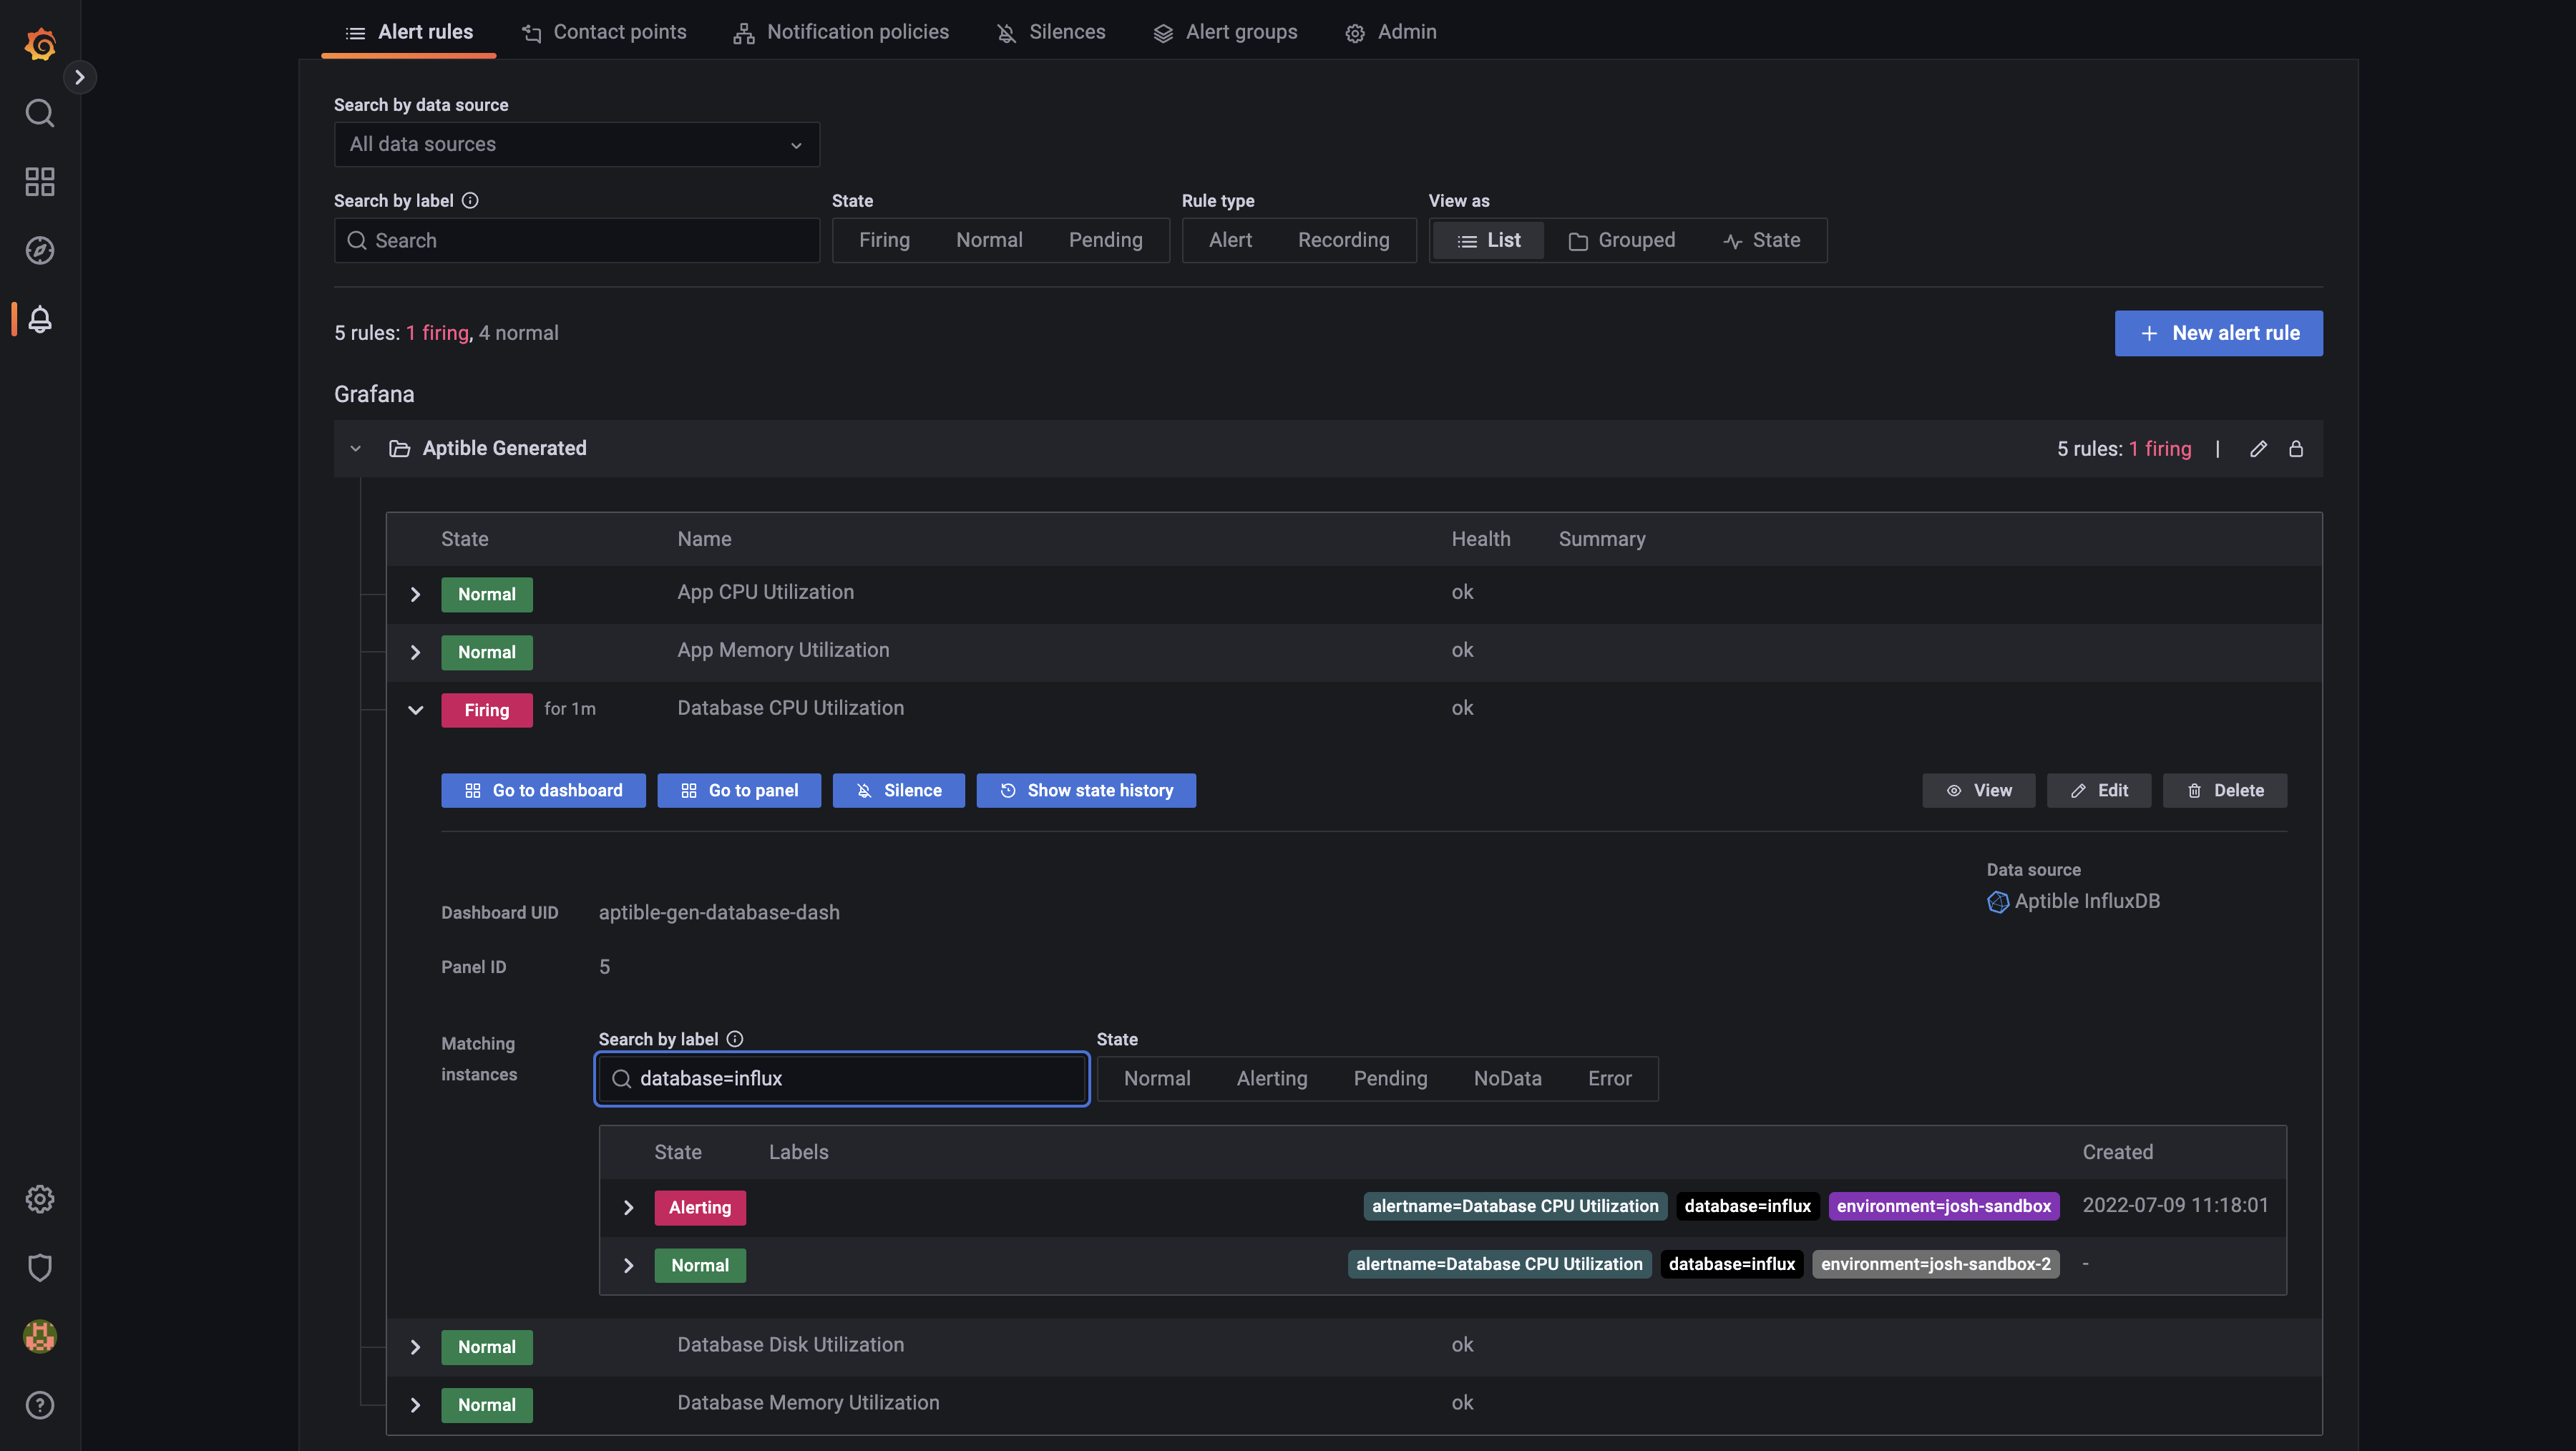Click Show state history button
Screen dimensions: 2576x1451
(1086, 790)
